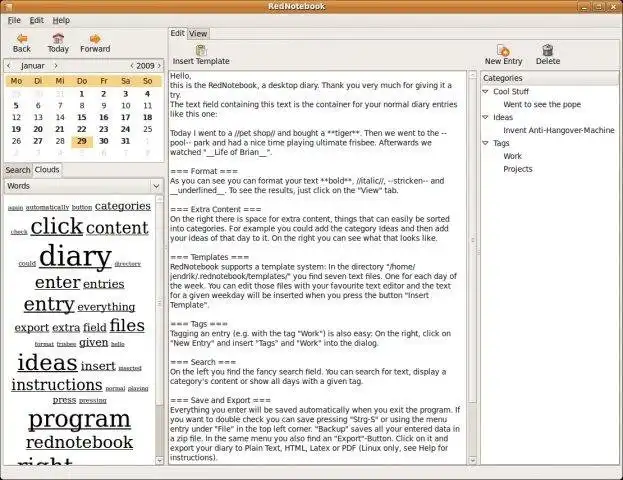Click the word 'ideas' in cloud
Viewport: 623px width, 480px height.
click(x=47, y=363)
